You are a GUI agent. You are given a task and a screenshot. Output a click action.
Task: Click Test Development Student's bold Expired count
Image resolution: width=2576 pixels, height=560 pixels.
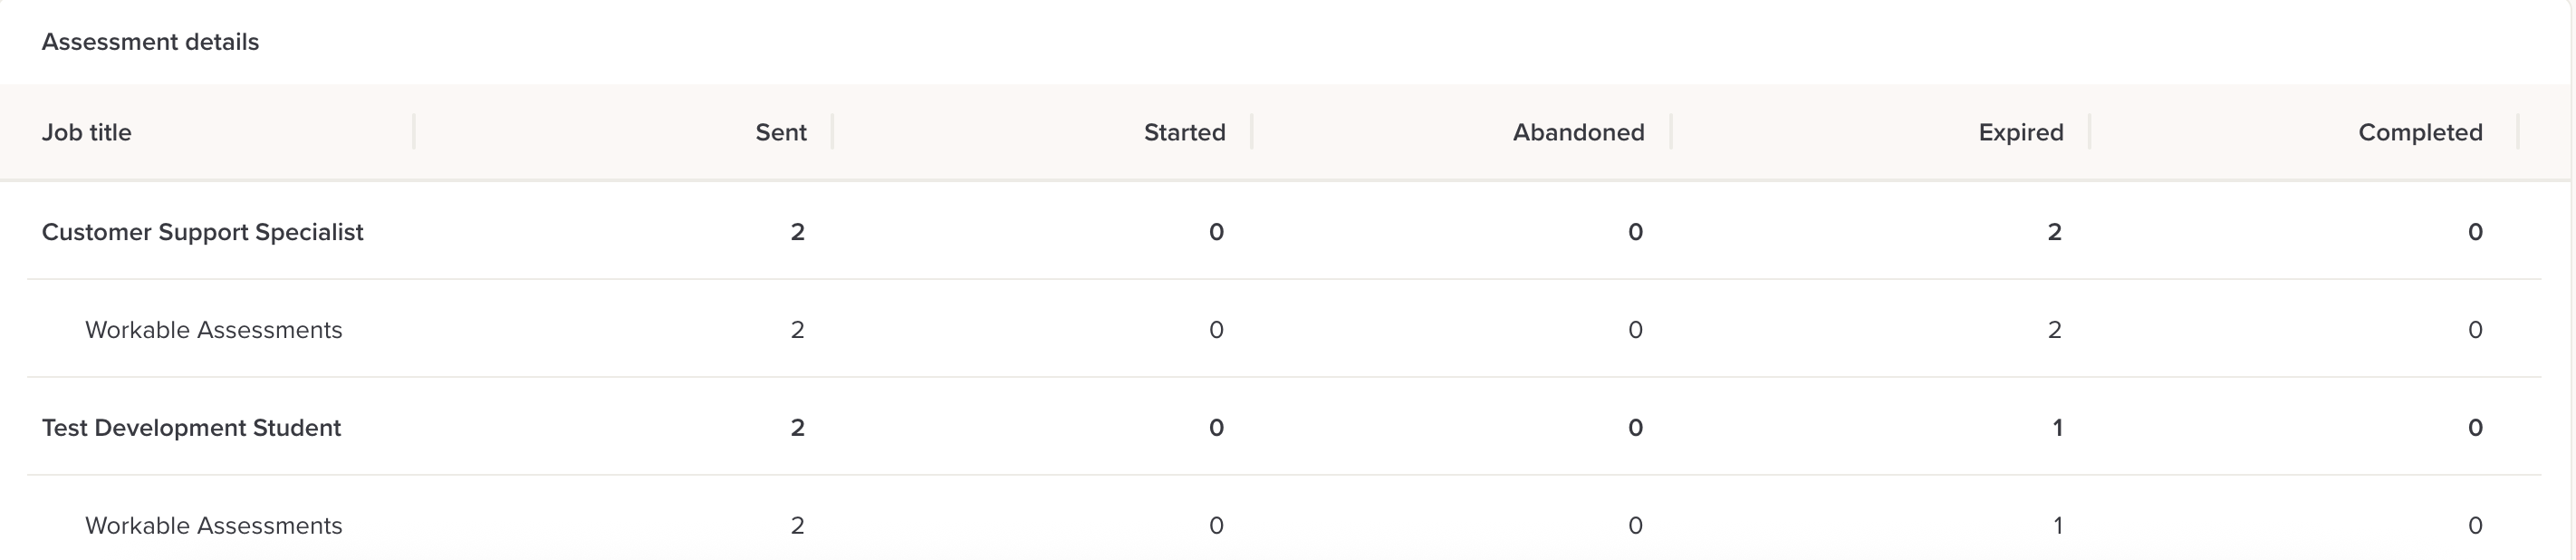click(2057, 428)
